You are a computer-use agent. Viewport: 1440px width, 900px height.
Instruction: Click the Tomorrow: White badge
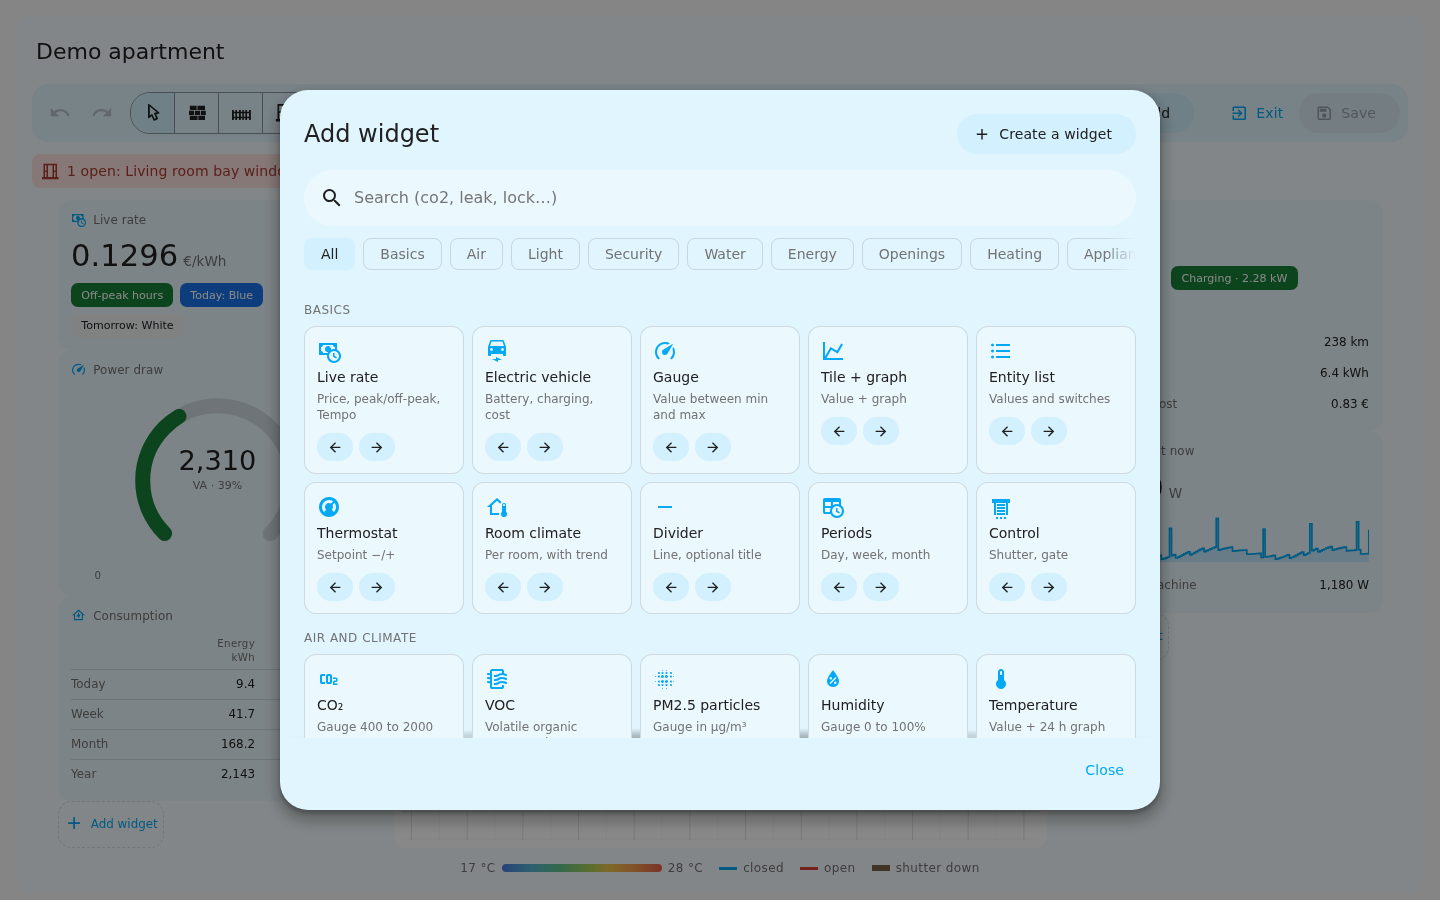[127, 325]
